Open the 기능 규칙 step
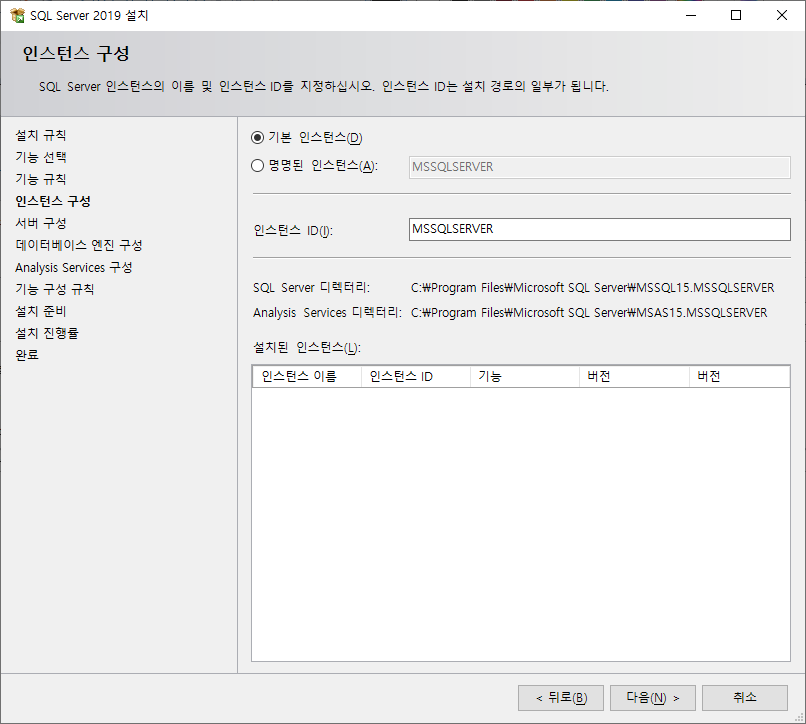806x724 pixels. tap(41, 179)
